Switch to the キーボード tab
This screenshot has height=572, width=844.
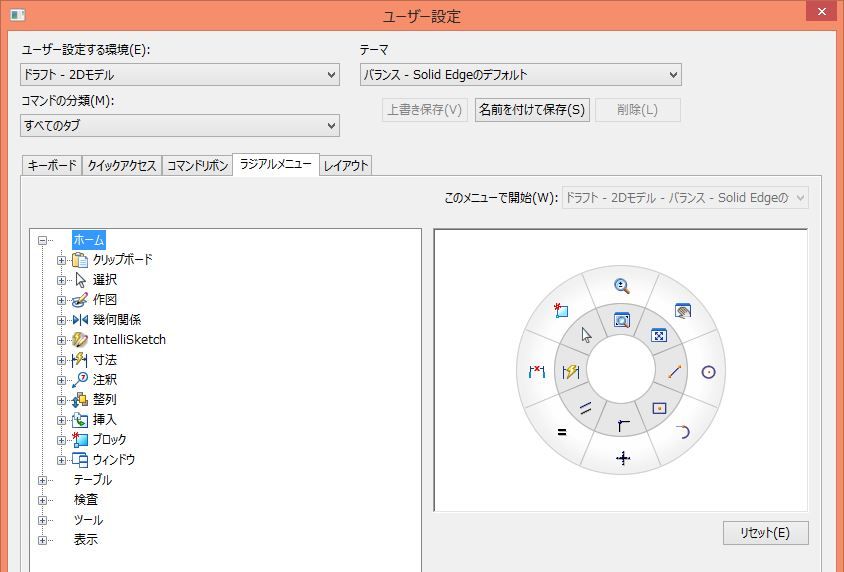click(51, 166)
